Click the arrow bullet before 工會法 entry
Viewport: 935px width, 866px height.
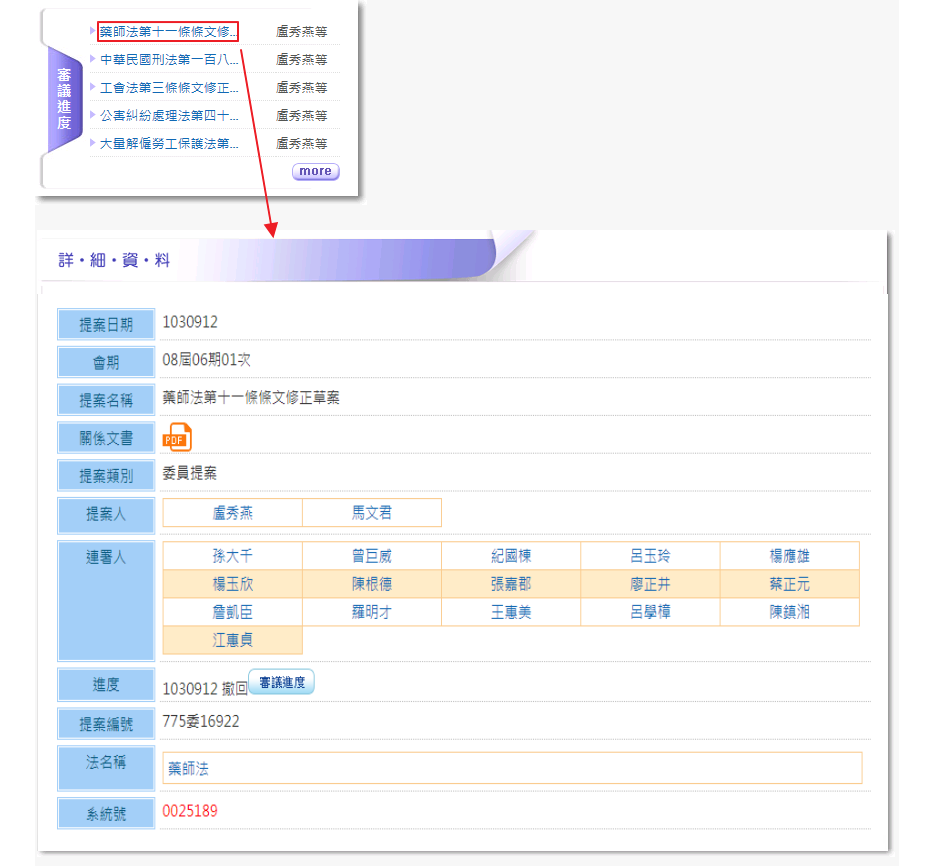click(x=93, y=87)
